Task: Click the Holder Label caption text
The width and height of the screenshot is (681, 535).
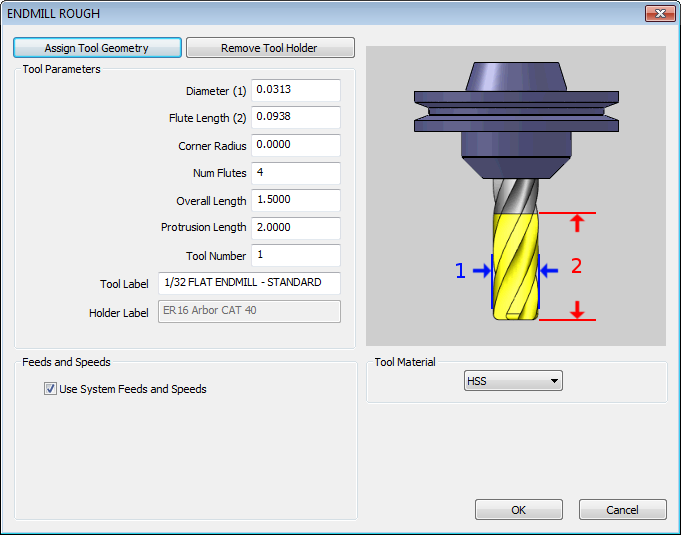Action: pos(119,313)
